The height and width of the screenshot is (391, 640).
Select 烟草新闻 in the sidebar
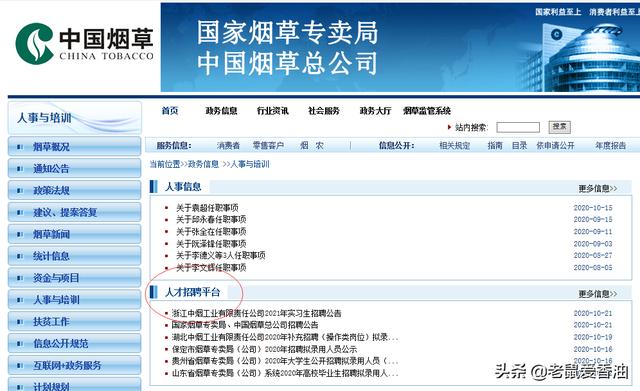click(x=74, y=234)
